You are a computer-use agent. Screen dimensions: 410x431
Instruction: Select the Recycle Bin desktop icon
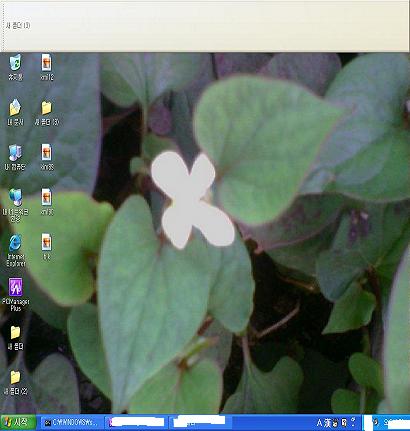[x=15, y=67]
